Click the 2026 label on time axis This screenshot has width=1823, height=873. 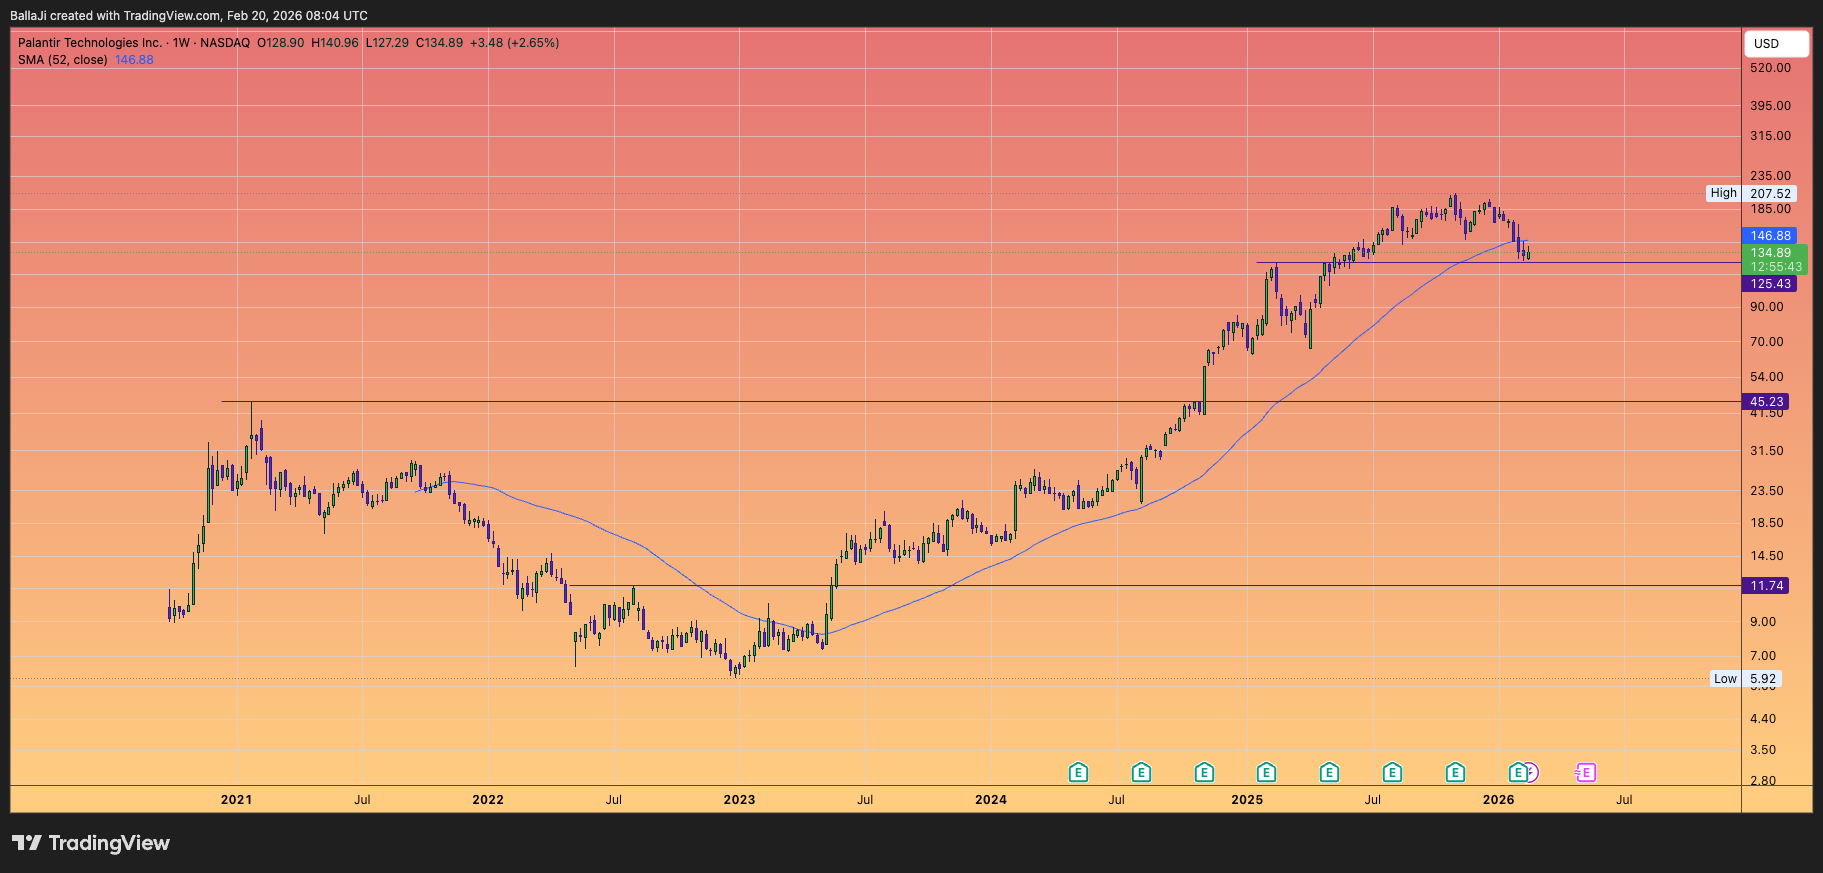[1498, 800]
